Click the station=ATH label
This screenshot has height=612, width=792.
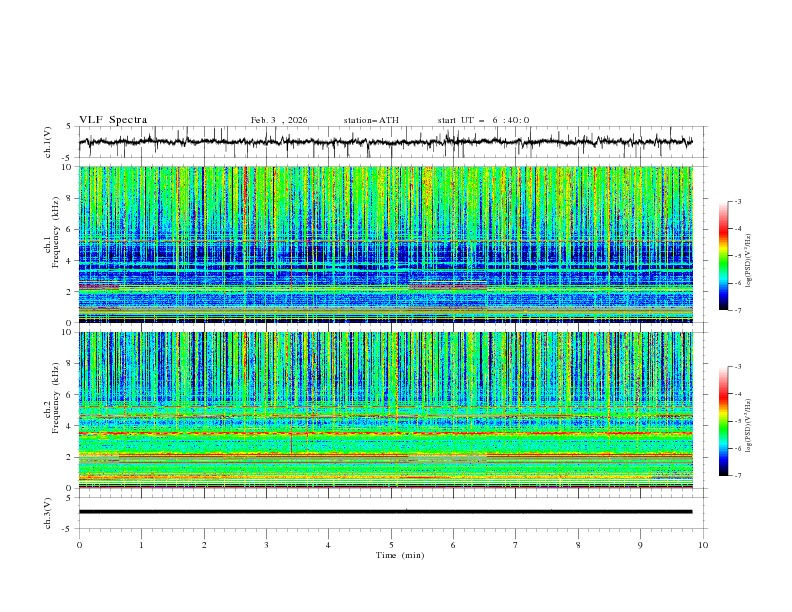click(371, 120)
